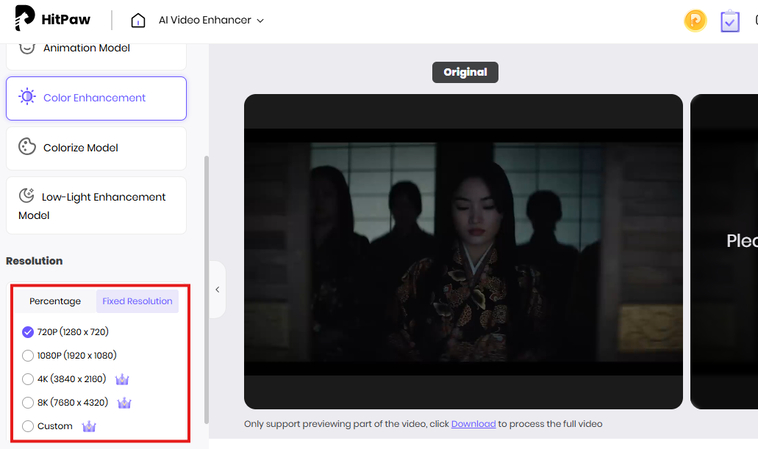758x449 pixels.
Task: Click the Low-Light moon icon
Action: pyautogui.click(x=26, y=195)
